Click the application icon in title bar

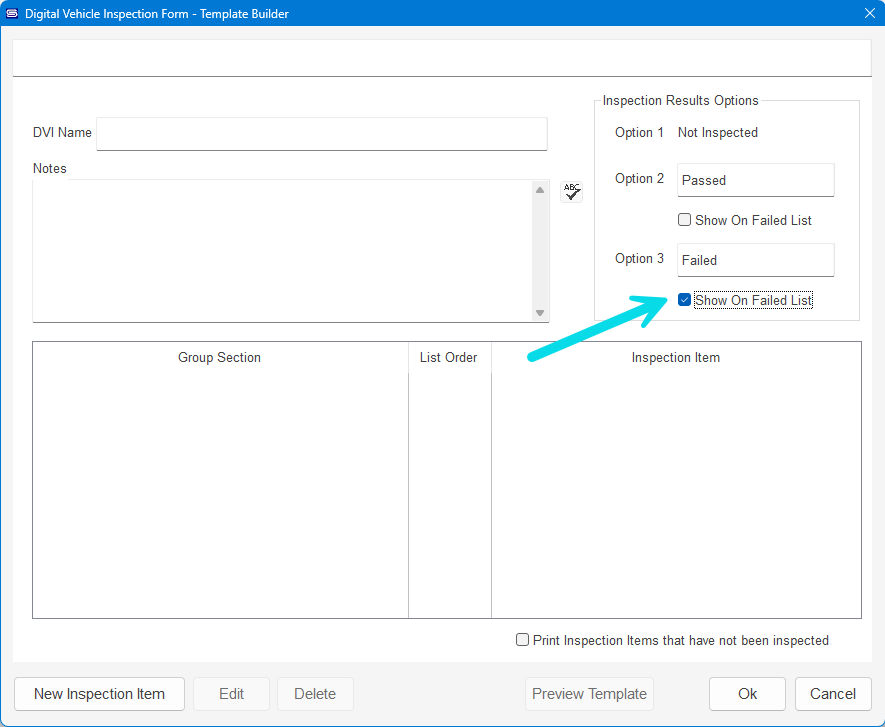coord(13,14)
